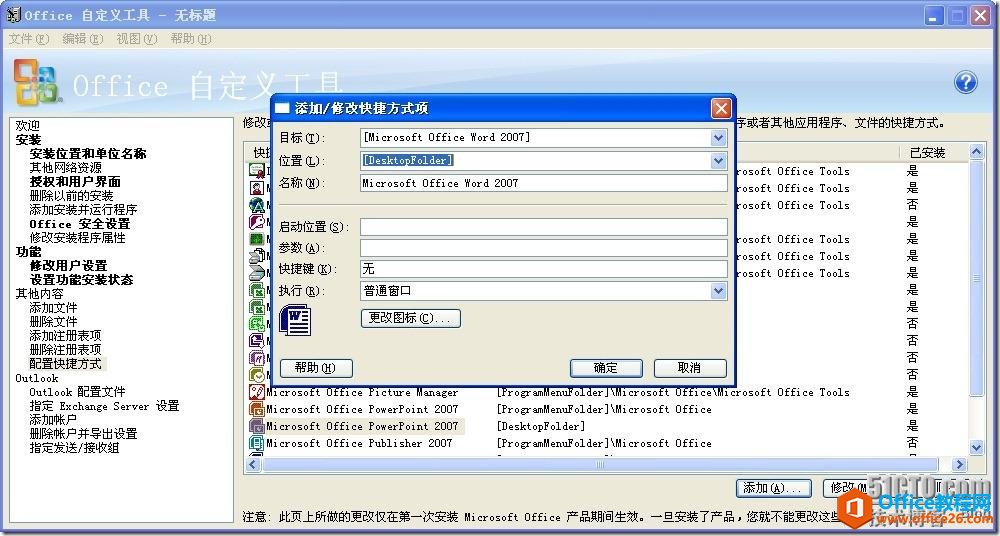Screen dimensions: 1000x536
Task: Select 删除注册表项 in the tree
Action: (x=66, y=350)
